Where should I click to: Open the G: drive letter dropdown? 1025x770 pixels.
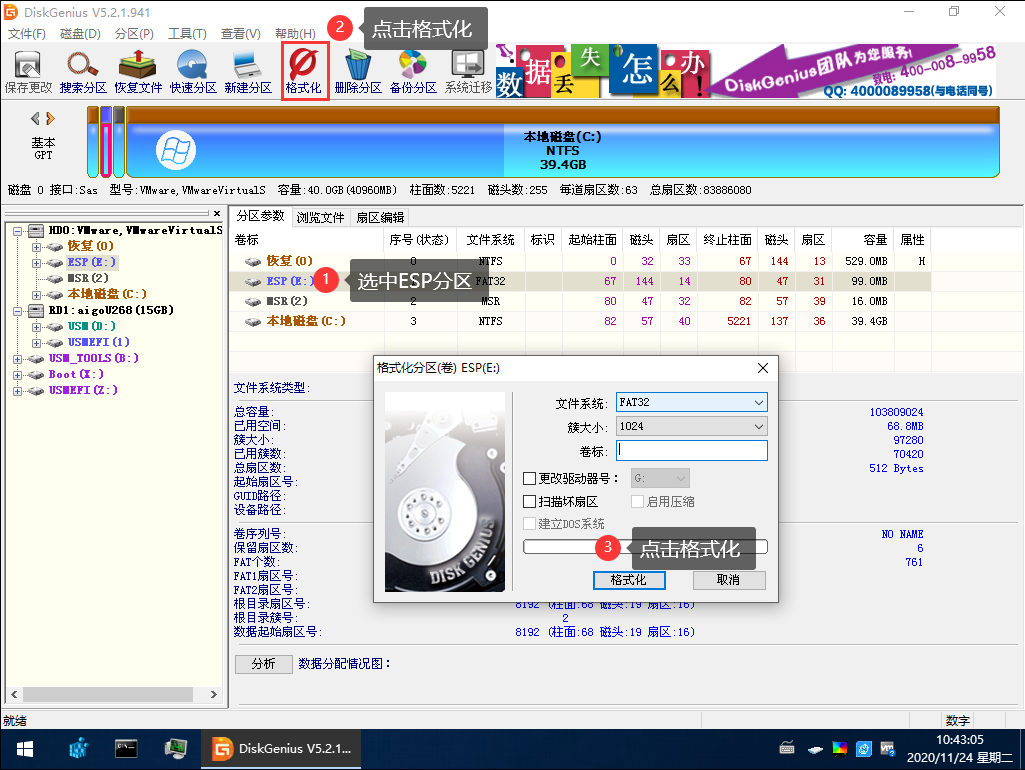[x=660, y=478]
